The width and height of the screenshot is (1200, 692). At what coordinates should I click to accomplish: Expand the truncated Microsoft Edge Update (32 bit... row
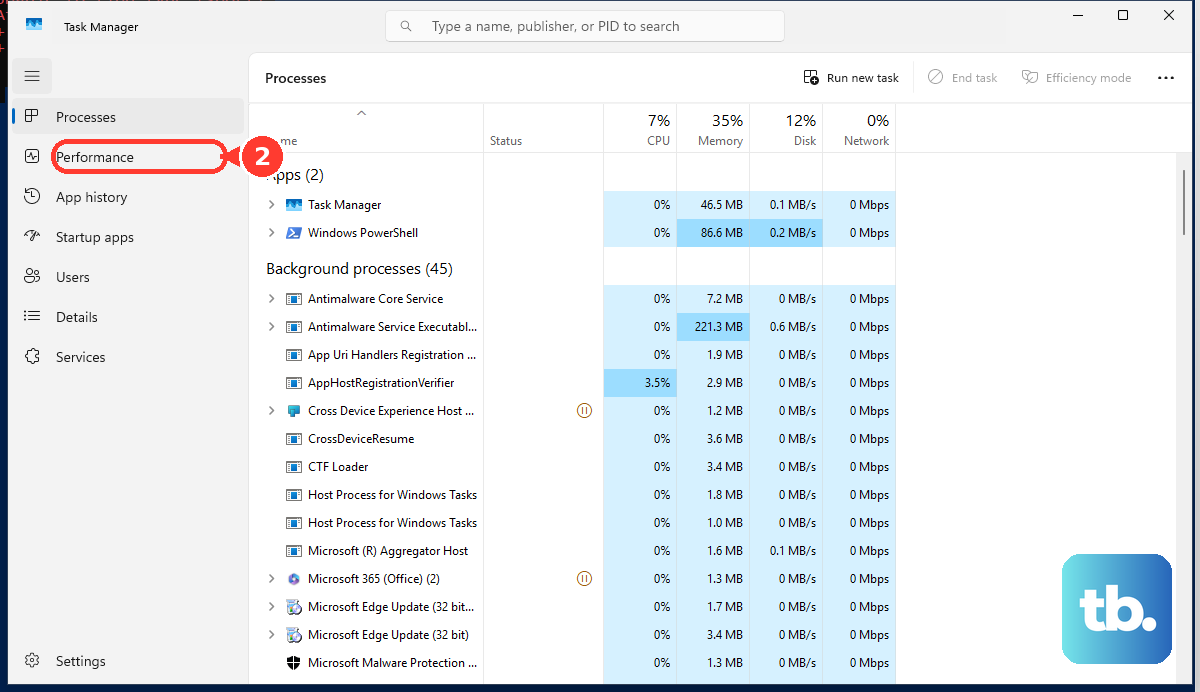271,607
